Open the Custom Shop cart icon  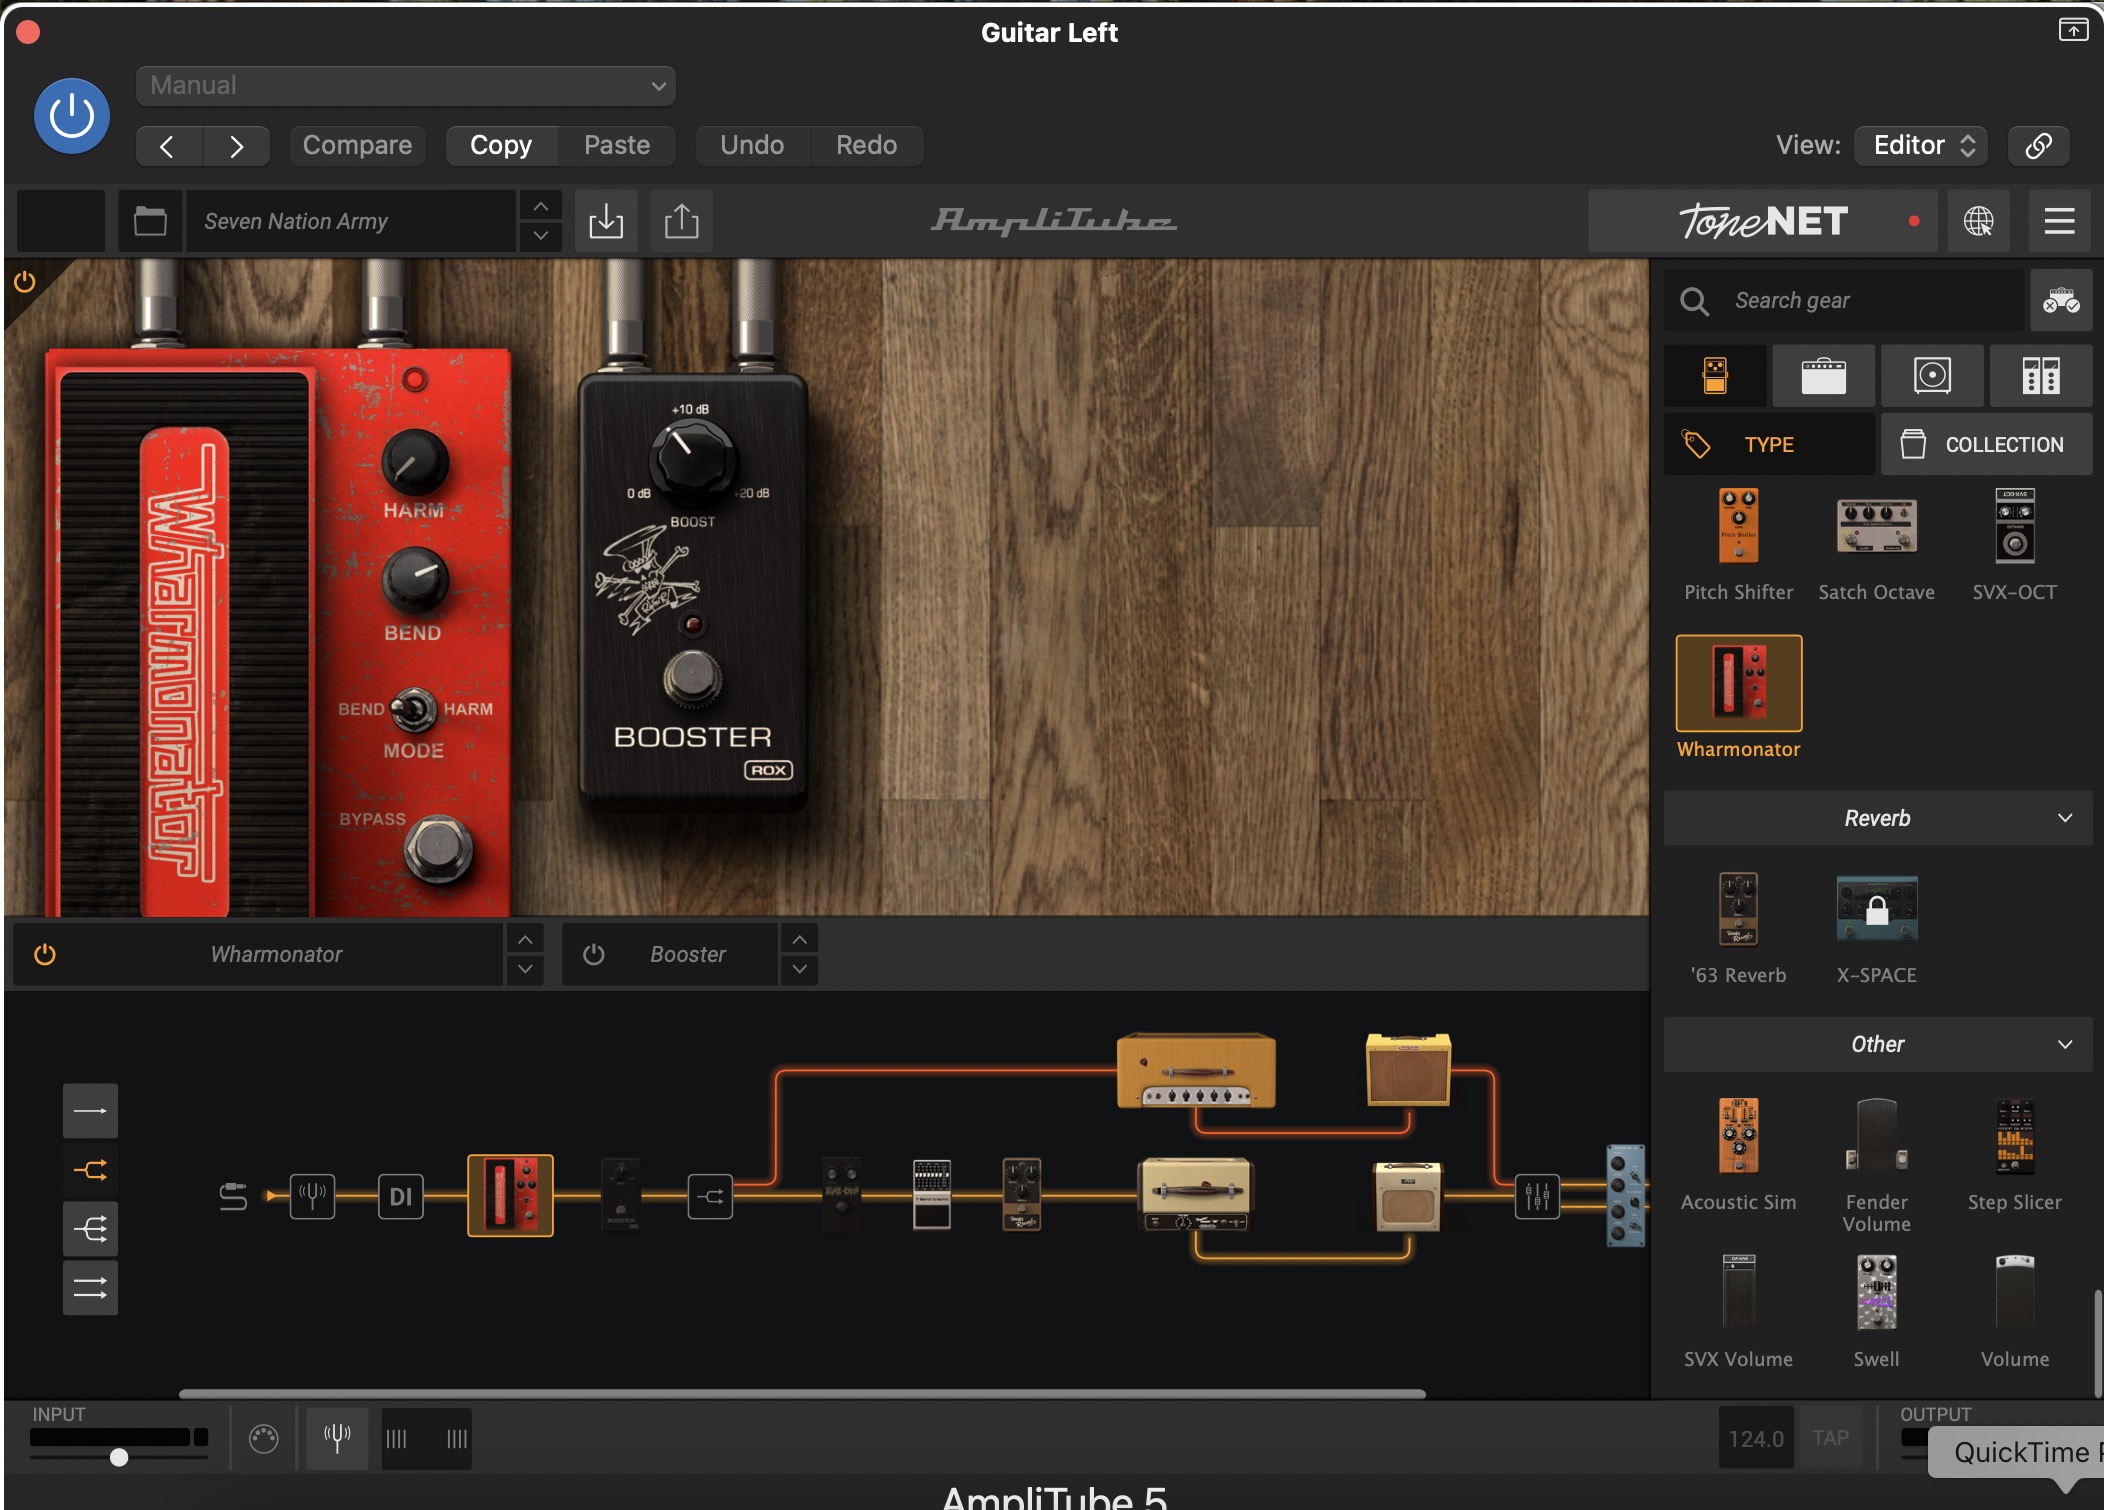2061,300
